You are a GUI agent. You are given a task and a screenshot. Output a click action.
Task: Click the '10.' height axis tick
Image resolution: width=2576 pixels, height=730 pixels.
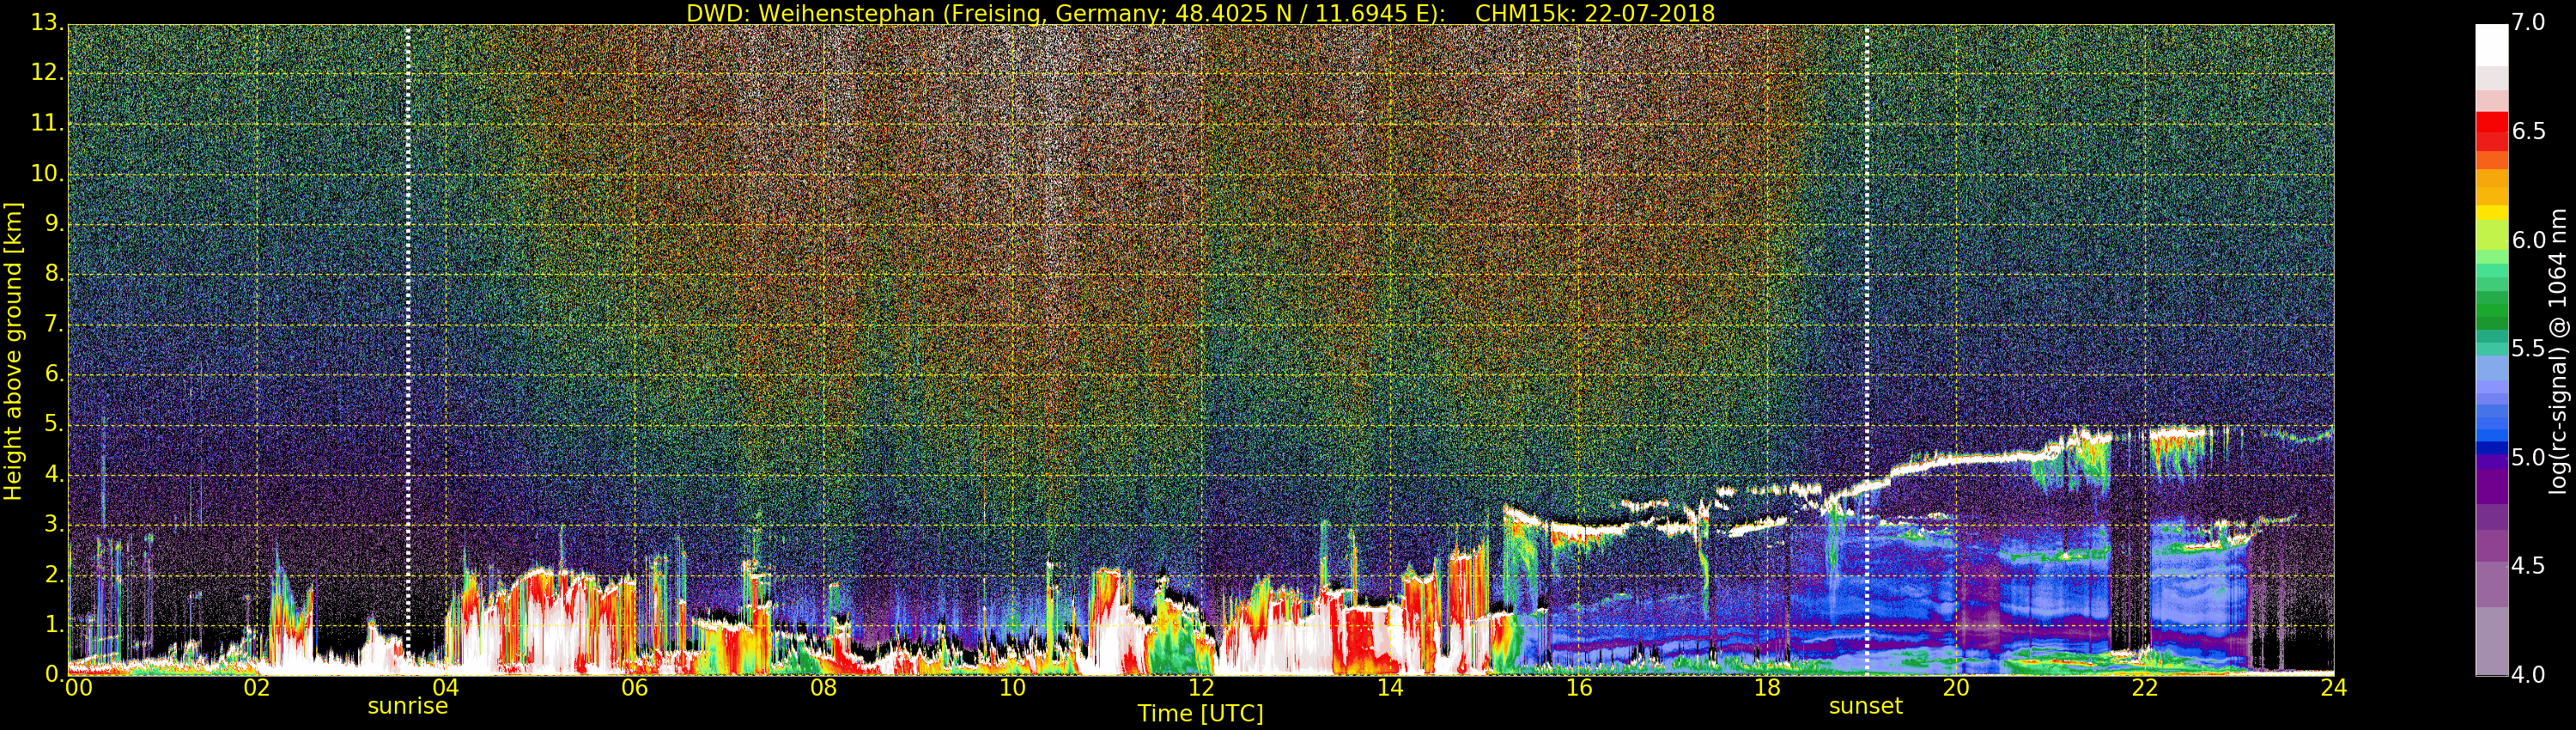coord(48,174)
